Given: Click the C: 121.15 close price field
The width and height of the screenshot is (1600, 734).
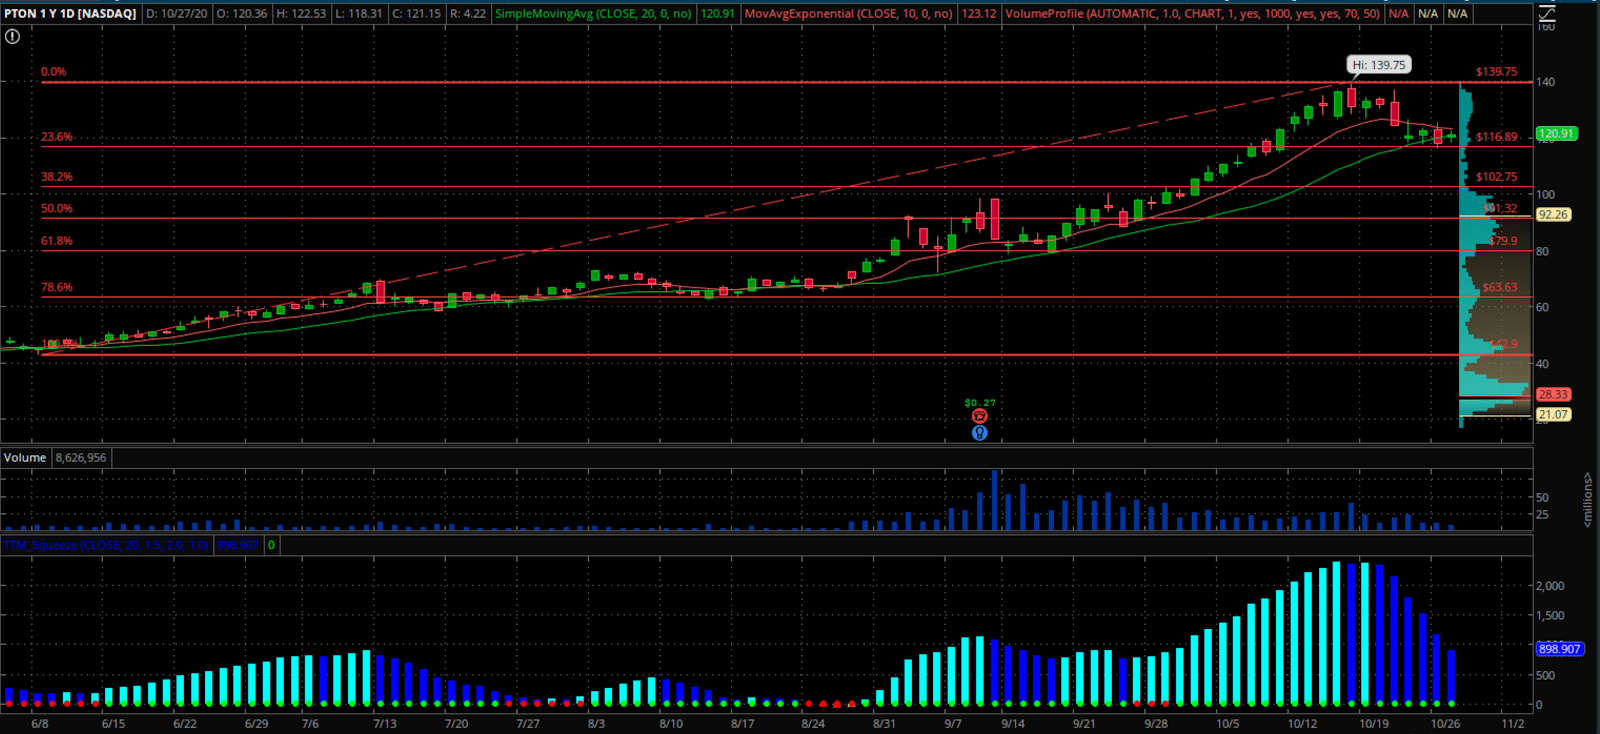Looking at the screenshot, I should point(416,14).
